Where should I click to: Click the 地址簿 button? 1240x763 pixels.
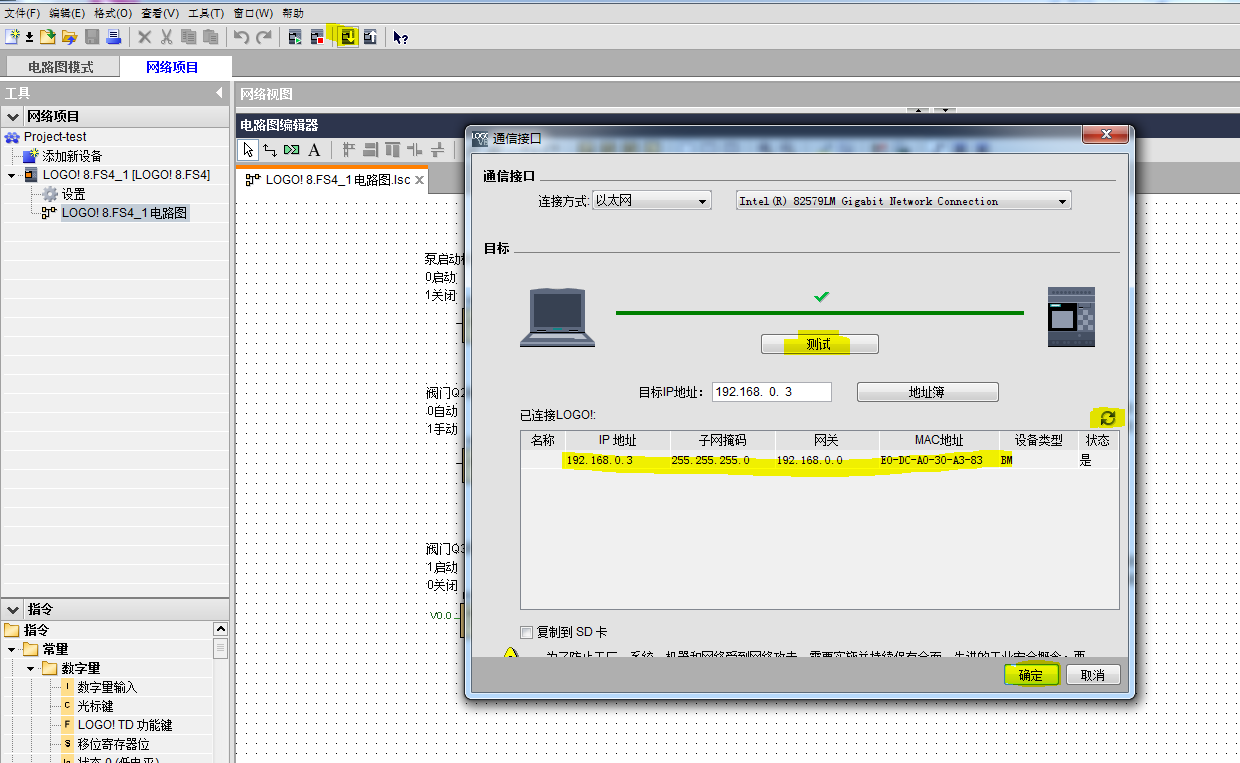[x=927, y=392]
